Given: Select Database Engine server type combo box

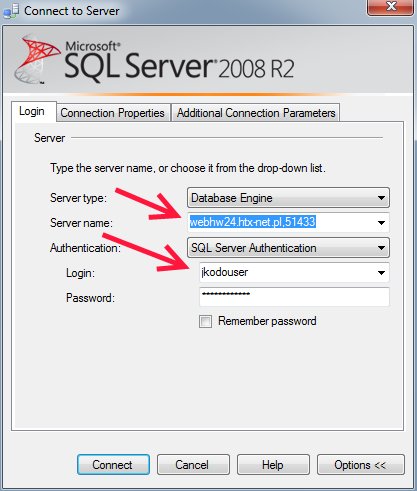Looking at the screenshot, I should [288, 198].
